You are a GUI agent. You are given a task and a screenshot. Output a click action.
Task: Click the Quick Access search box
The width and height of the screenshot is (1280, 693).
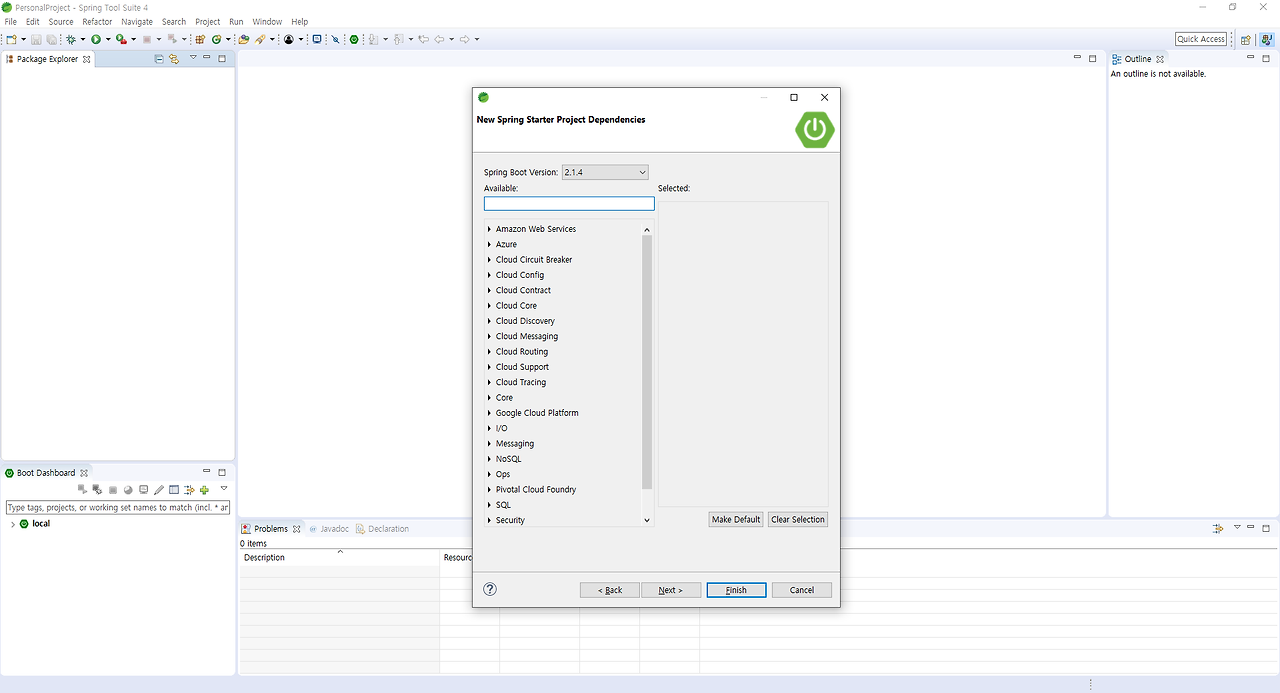(1201, 39)
